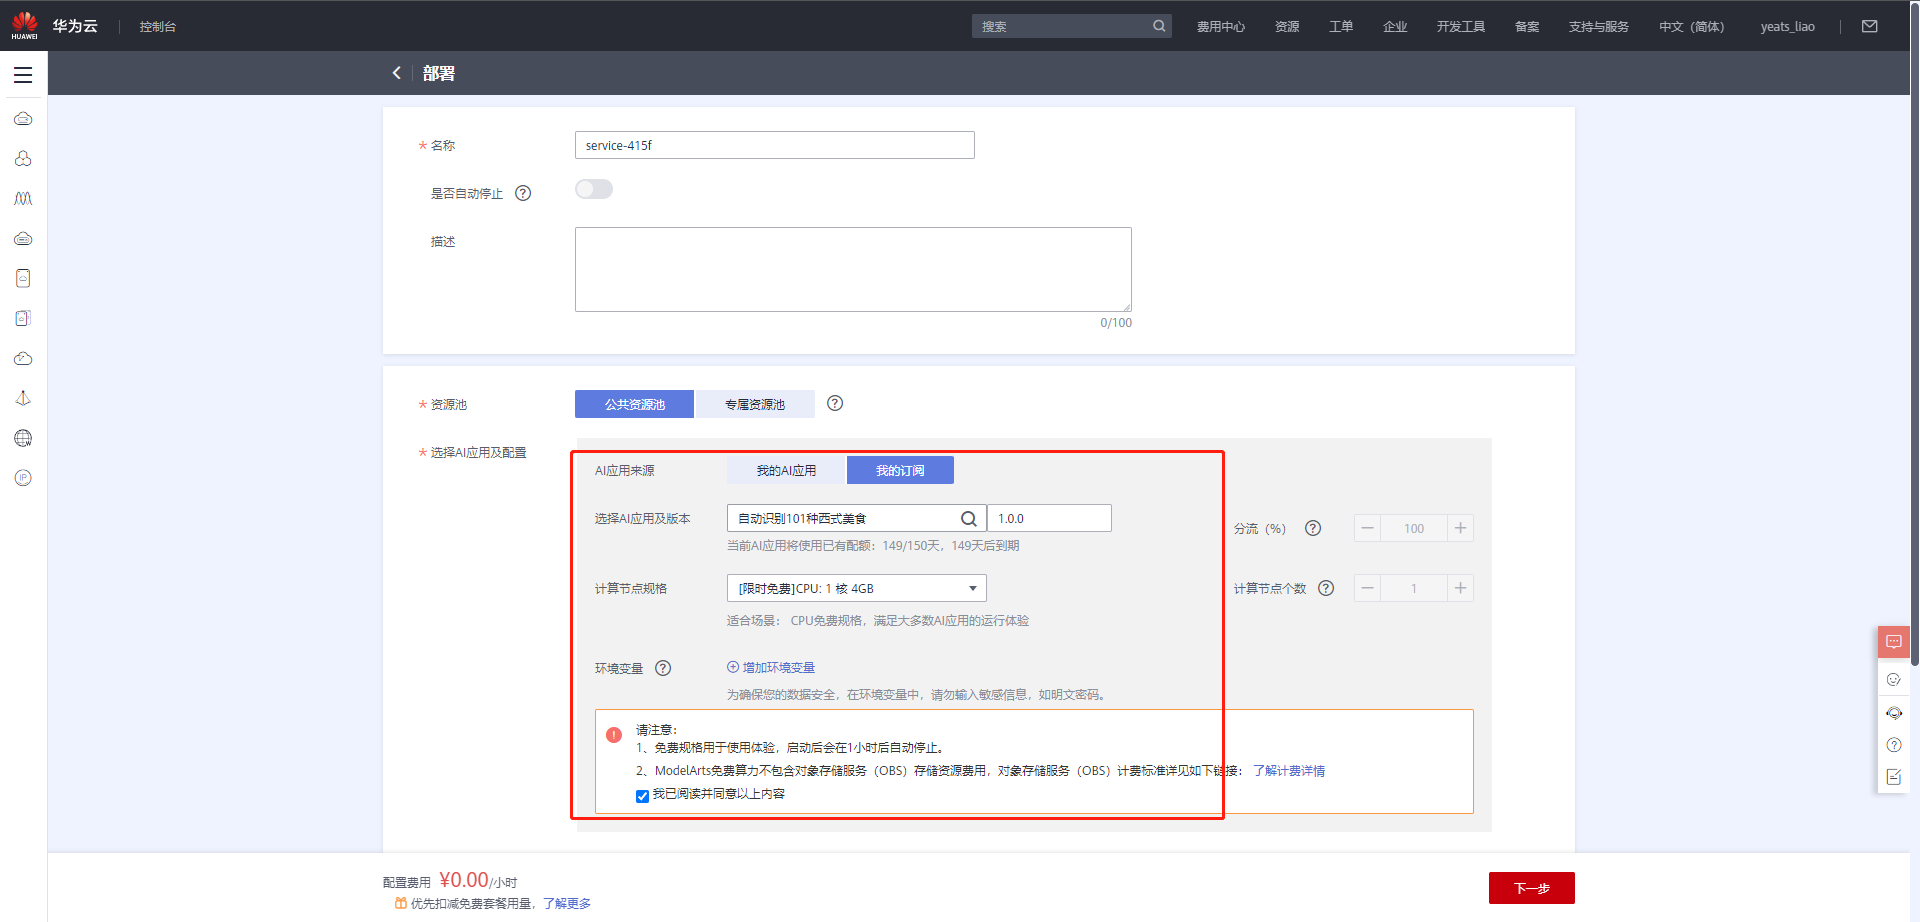Image resolution: width=1920 pixels, height=922 pixels.
Task: Show help for 环境变量
Action: pos(663,668)
